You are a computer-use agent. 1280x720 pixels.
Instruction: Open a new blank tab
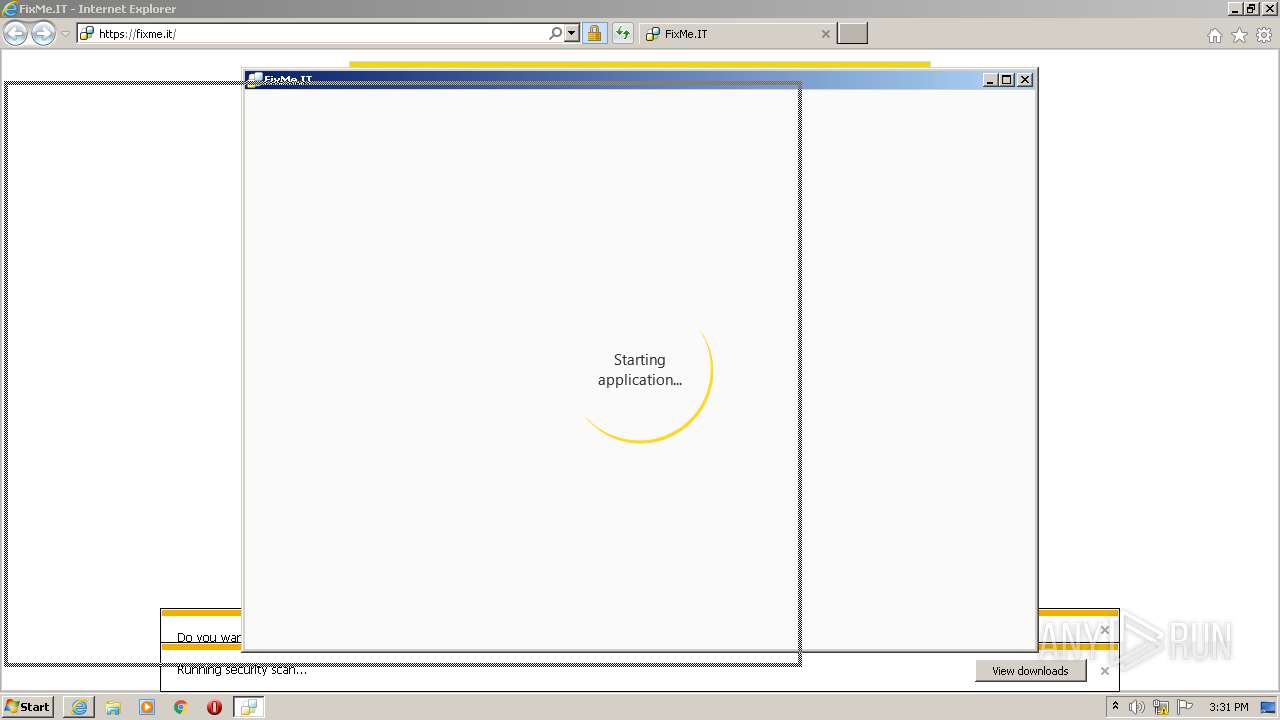(x=852, y=33)
